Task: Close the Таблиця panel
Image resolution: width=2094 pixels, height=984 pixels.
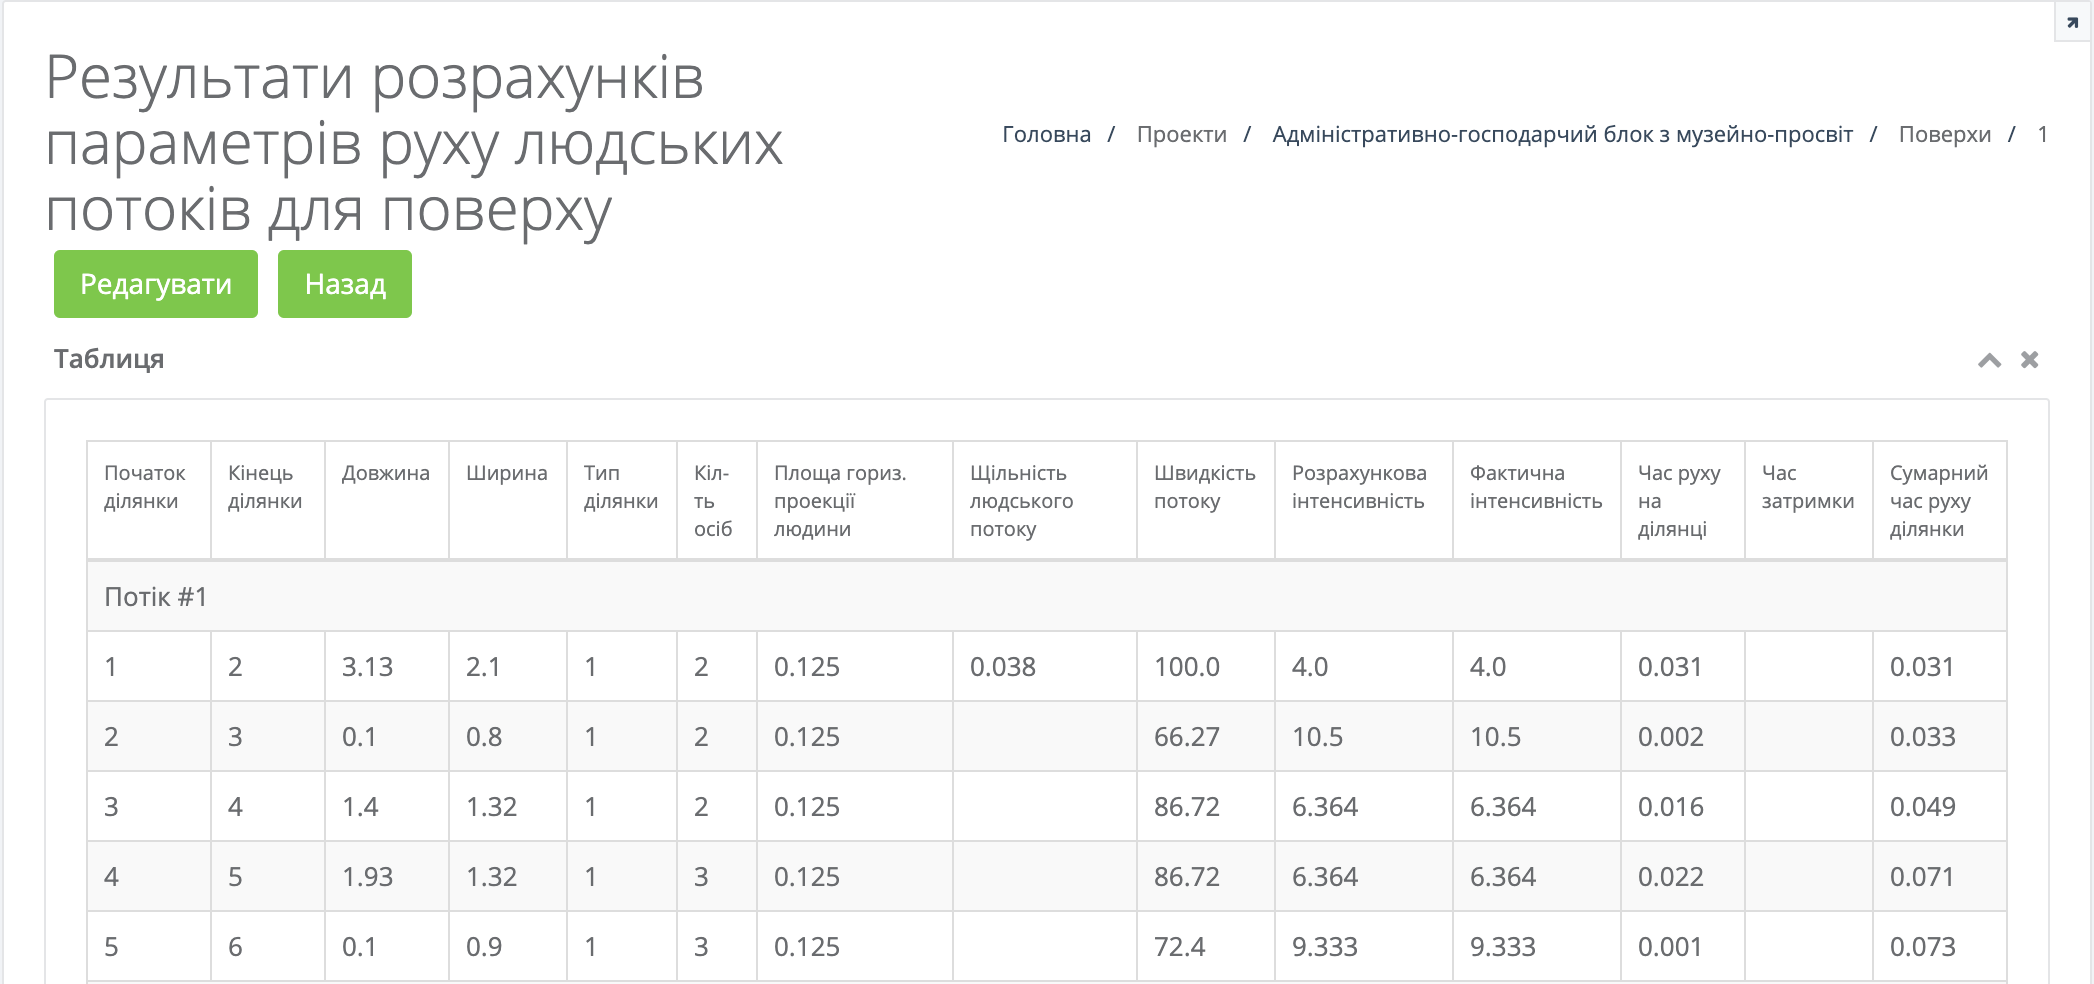Action: pos(2029,360)
